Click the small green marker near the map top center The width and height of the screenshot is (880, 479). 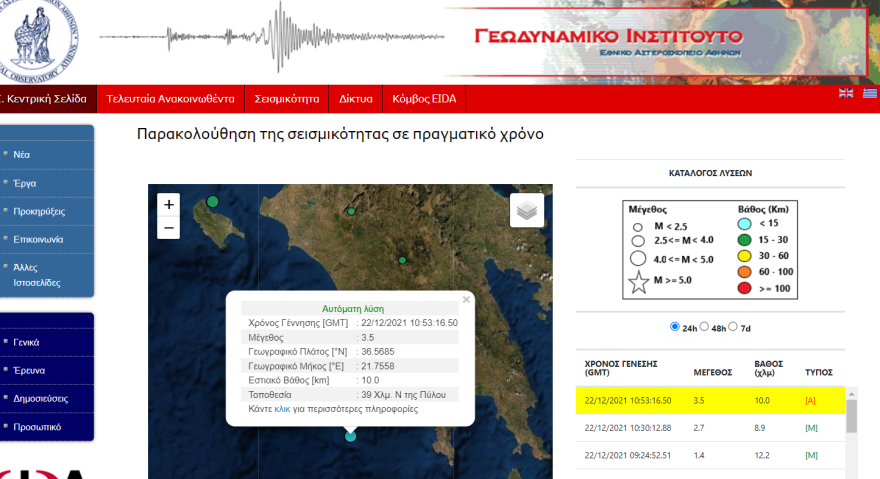351,212
